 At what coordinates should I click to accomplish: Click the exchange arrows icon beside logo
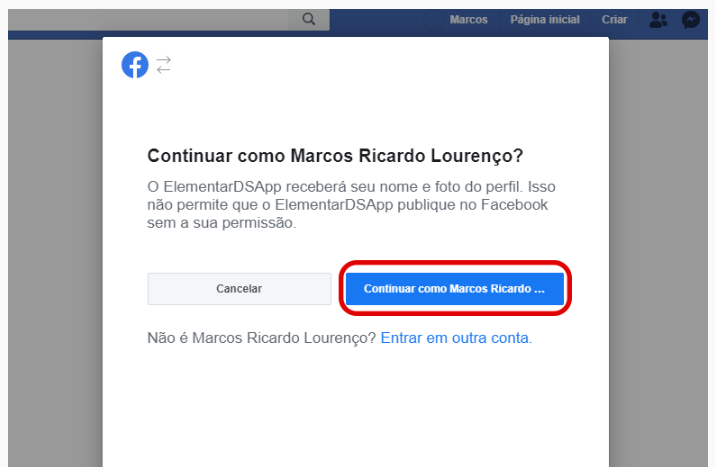(x=163, y=65)
